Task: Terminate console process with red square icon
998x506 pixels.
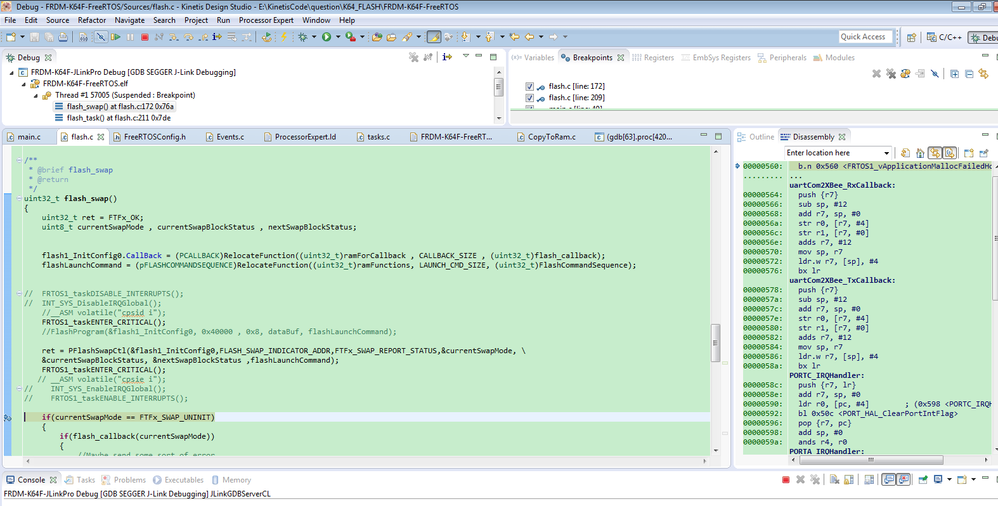Action: pyautogui.click(x=786, y=479)
